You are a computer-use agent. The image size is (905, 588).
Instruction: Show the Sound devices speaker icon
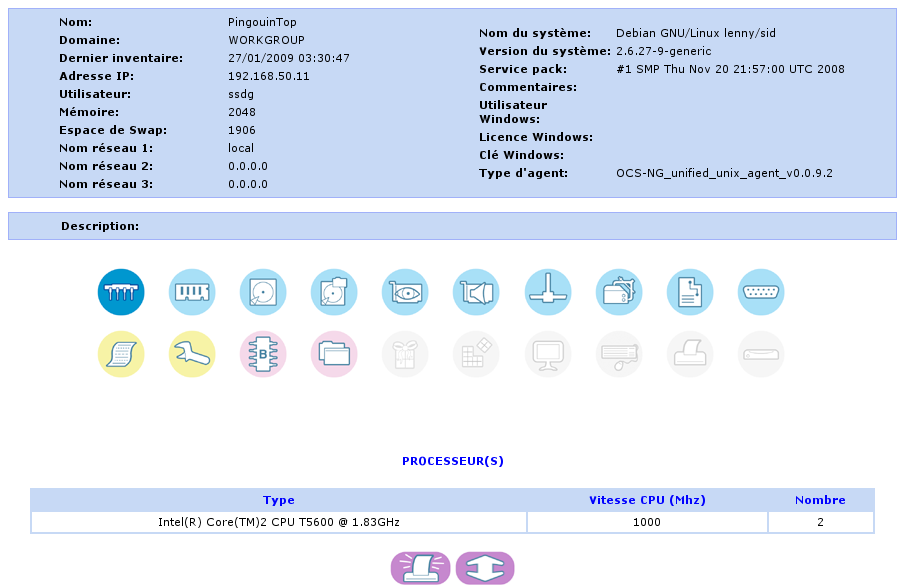476,292
